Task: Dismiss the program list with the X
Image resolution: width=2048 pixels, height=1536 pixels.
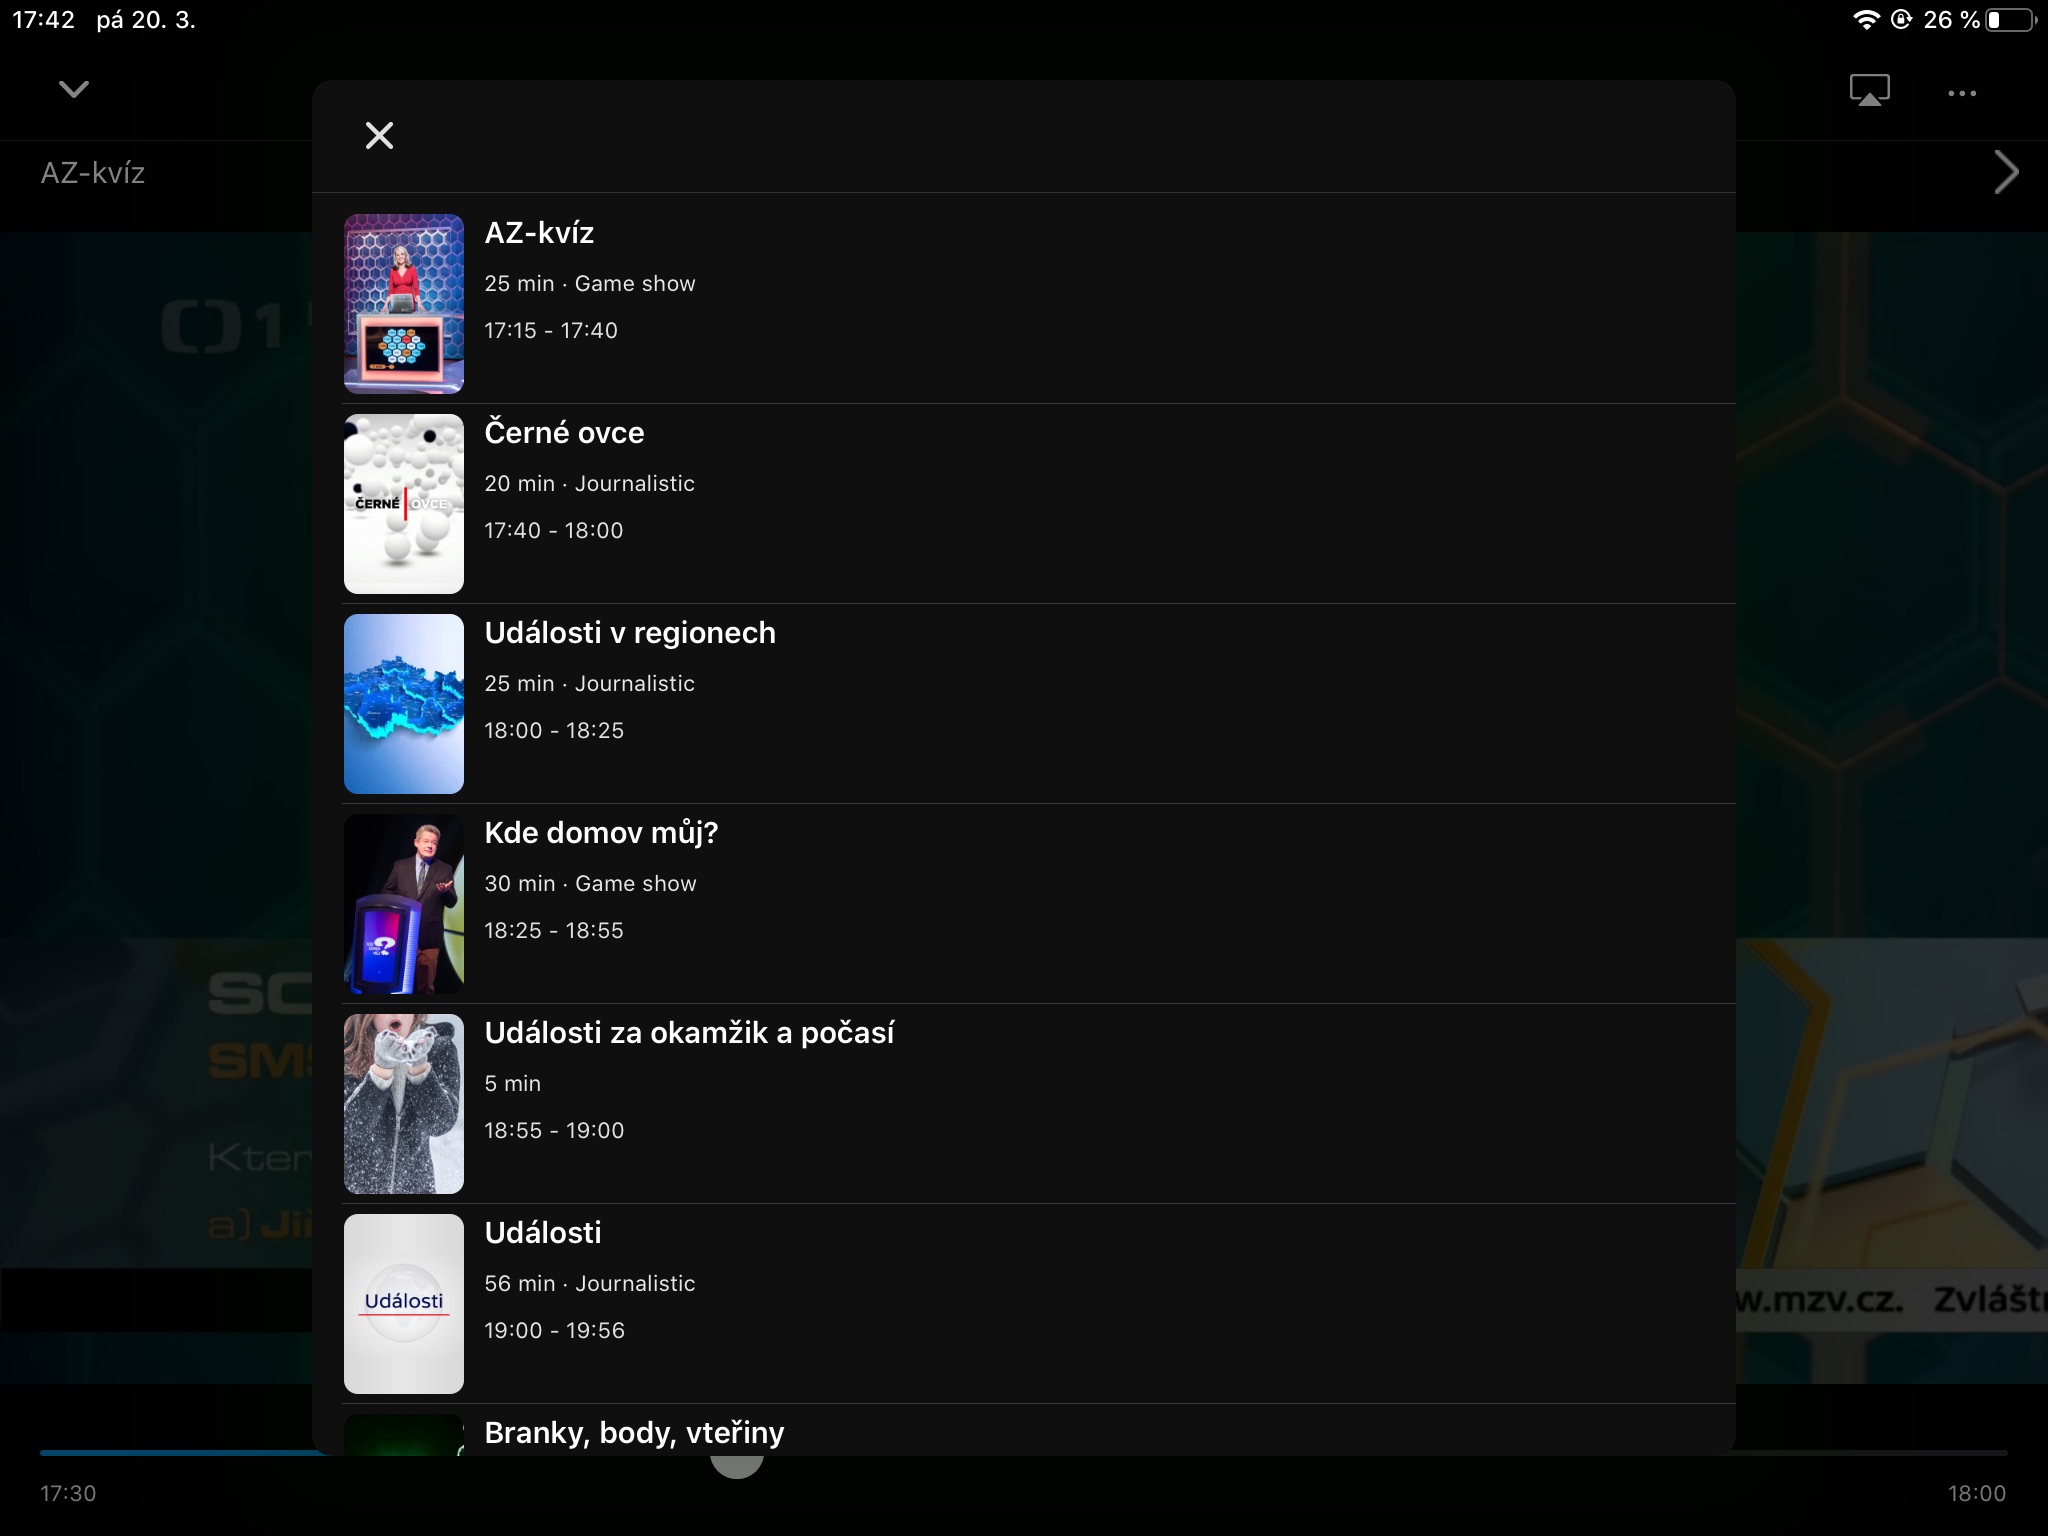Action: coord(378,134)
